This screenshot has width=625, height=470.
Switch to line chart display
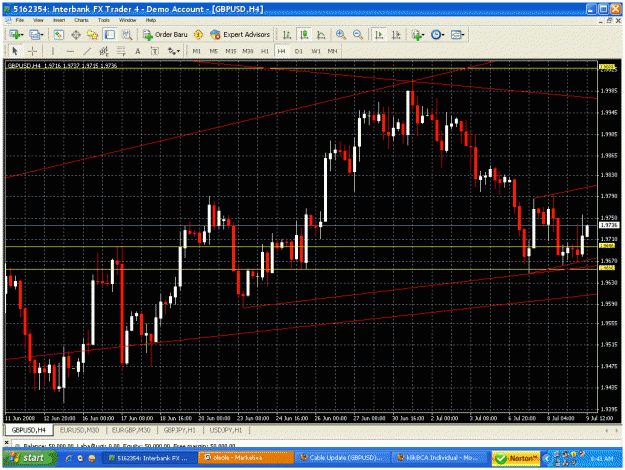coord(321,35)
